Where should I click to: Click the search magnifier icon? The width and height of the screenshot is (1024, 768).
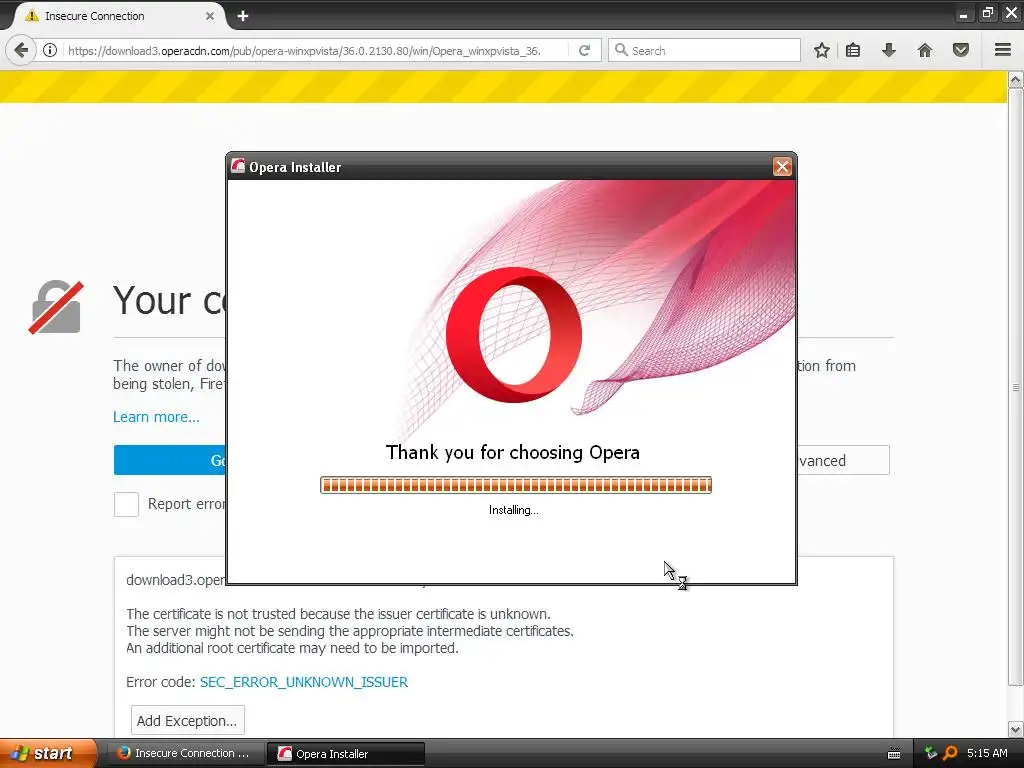click(621, 50)
